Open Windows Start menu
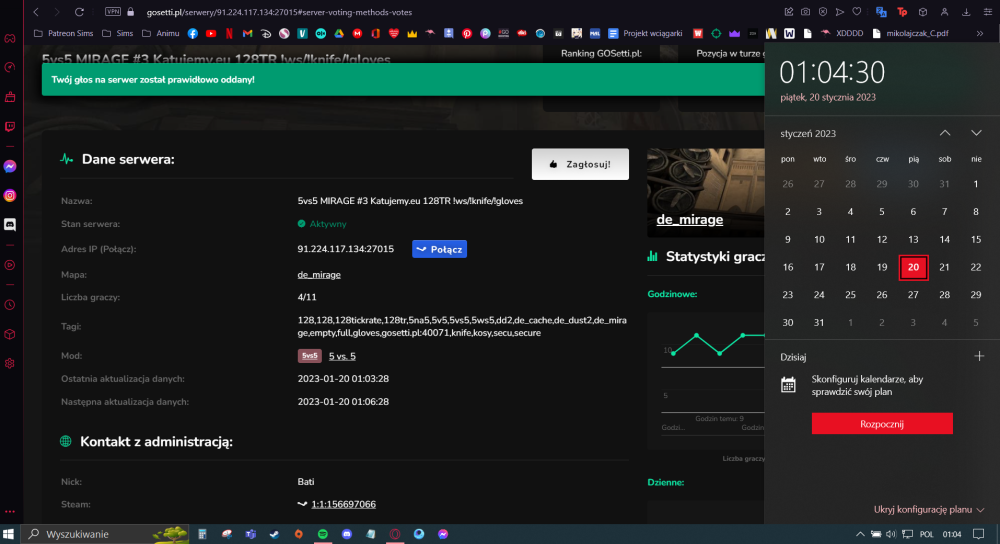1000x544 pixels. 8,534
